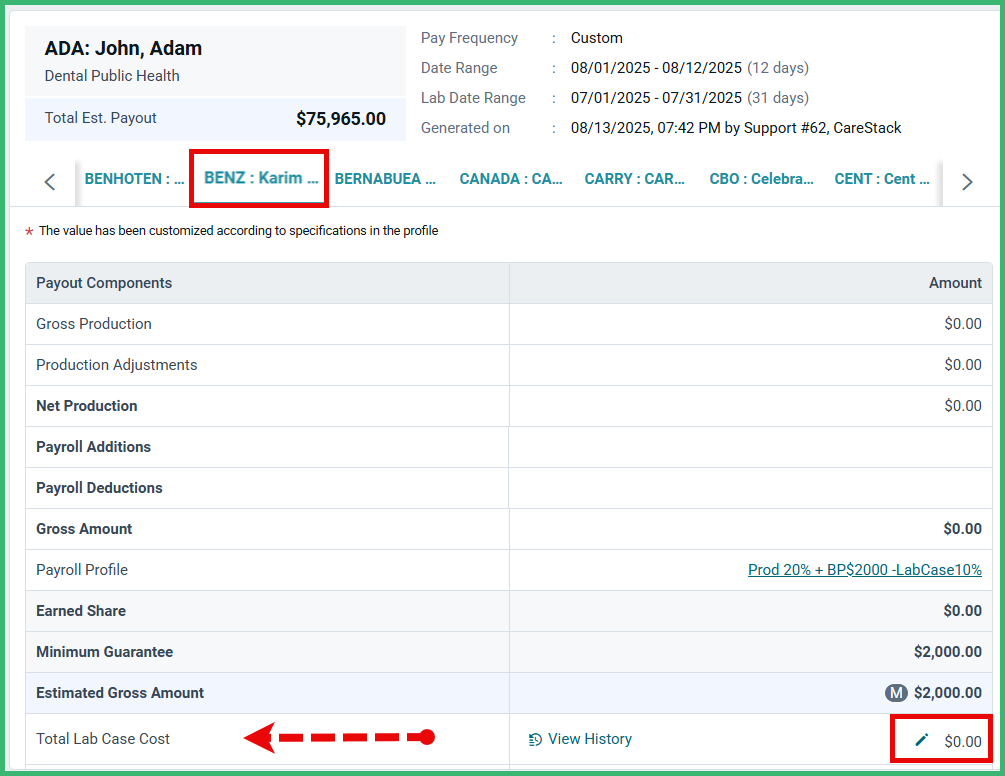Image resolution: width=1005 pixels, height=776 pixels.
Task: Click the Generated on 08/13/2025, 07:42 PM value
Action: pyautogui.click(x=736, y=128)
